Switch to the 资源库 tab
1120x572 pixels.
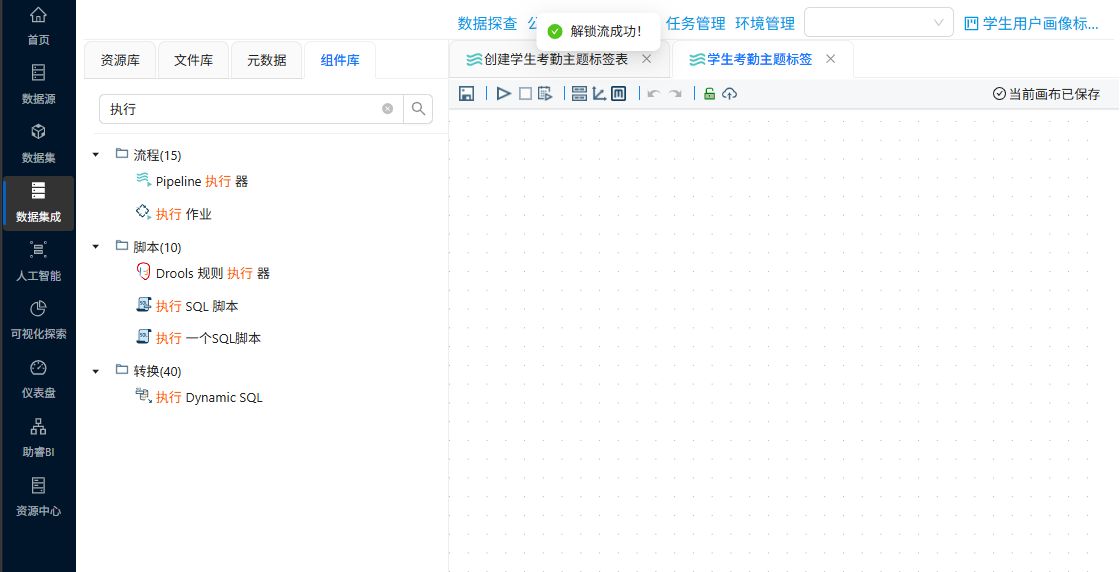(x=120, y=60)
